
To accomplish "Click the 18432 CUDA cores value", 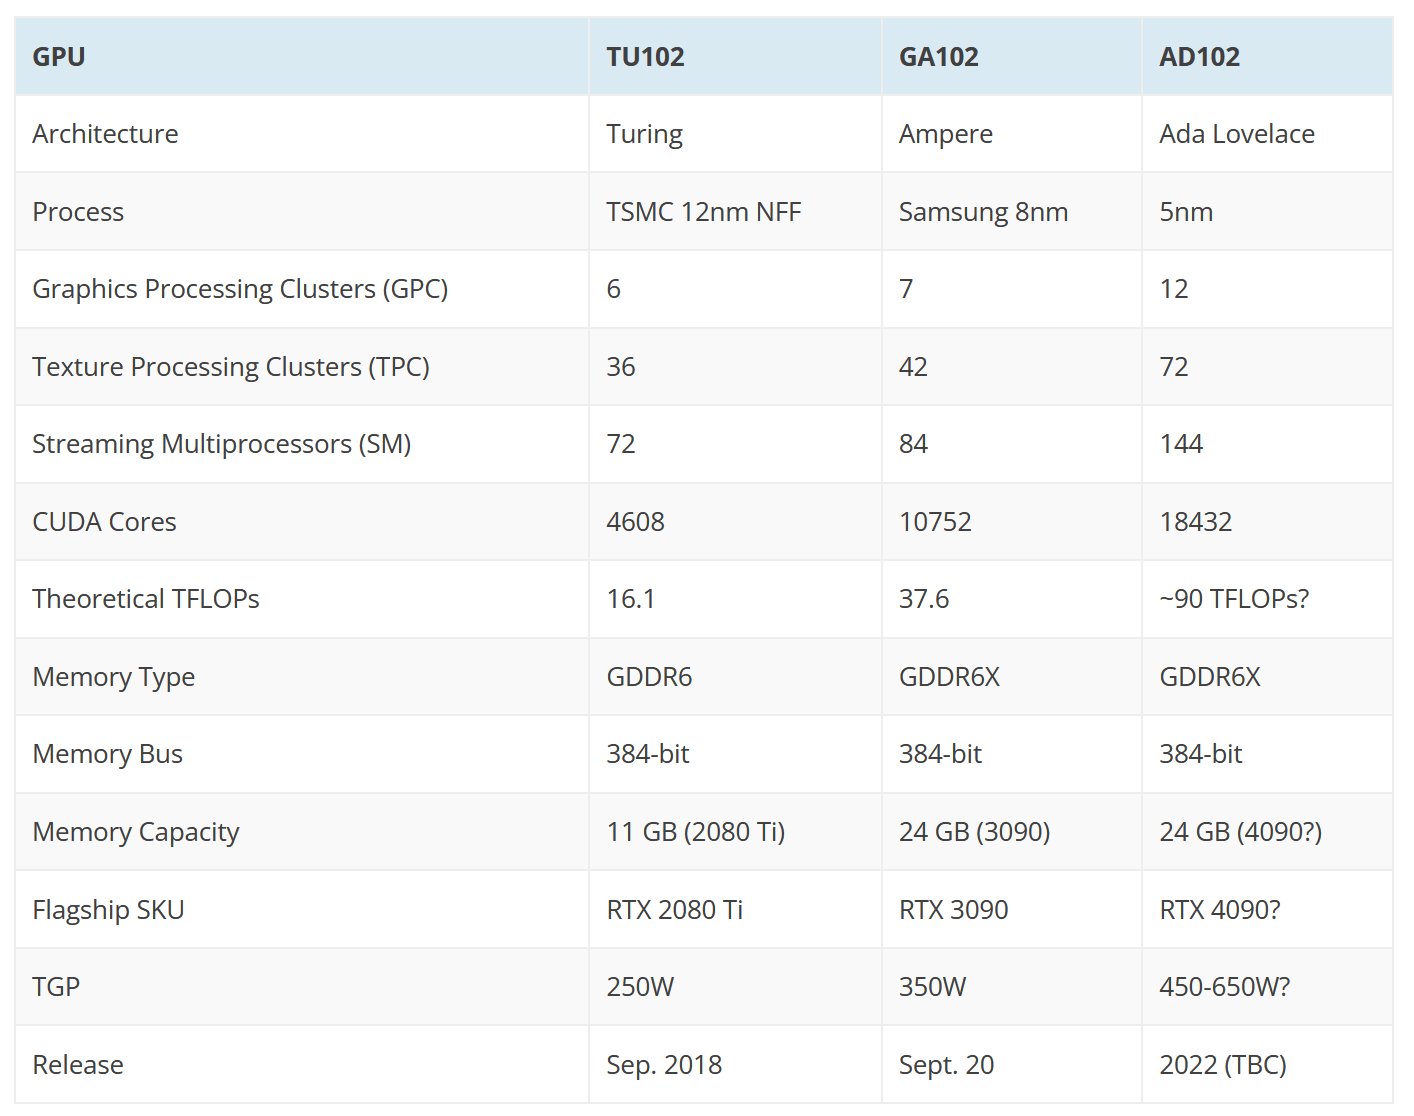I will [1195, 522].
